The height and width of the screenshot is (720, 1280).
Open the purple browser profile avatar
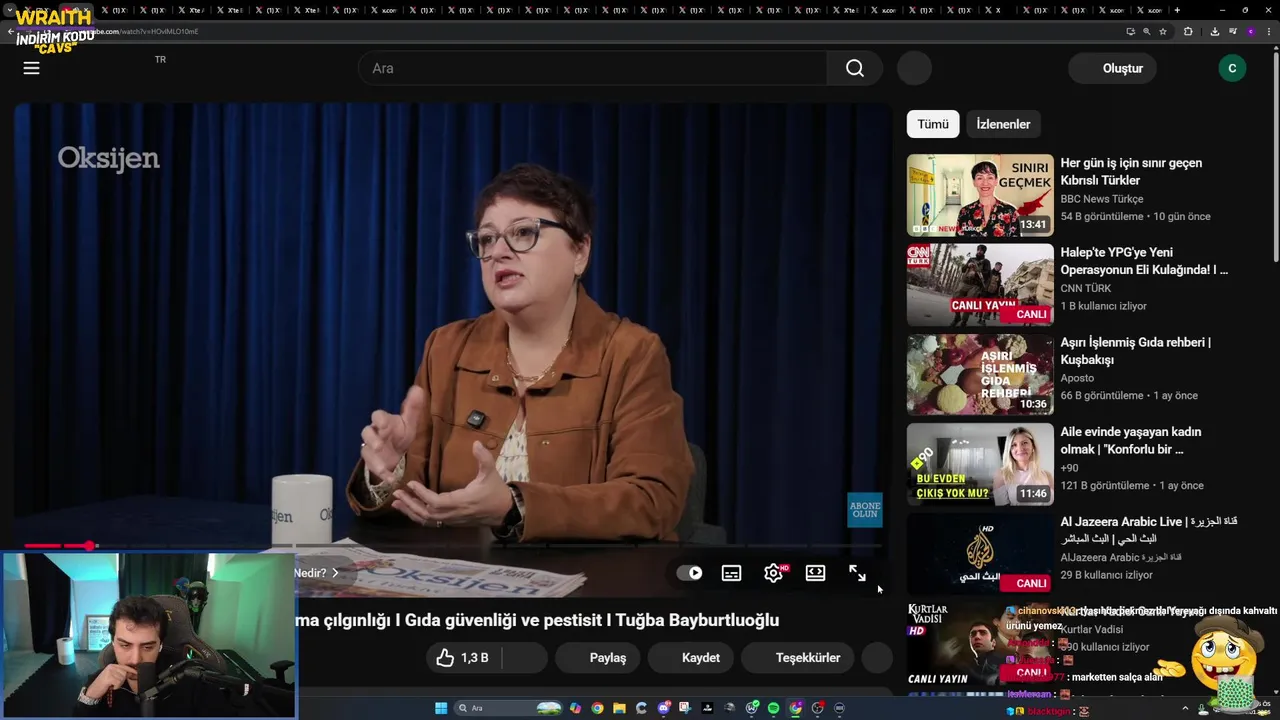pos(1250,31)
